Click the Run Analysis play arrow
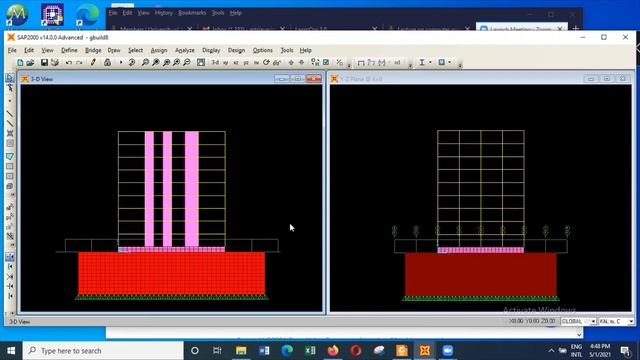Image resolution: width=640 pixels, height=360 pixels. coord(121,62)
